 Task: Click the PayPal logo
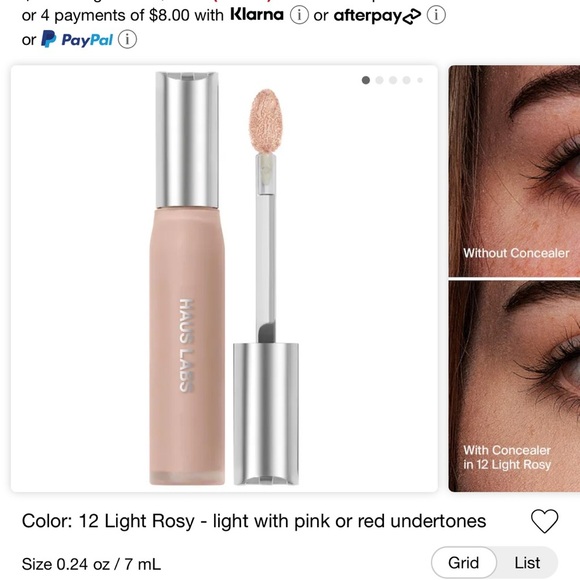click(77, 40)
